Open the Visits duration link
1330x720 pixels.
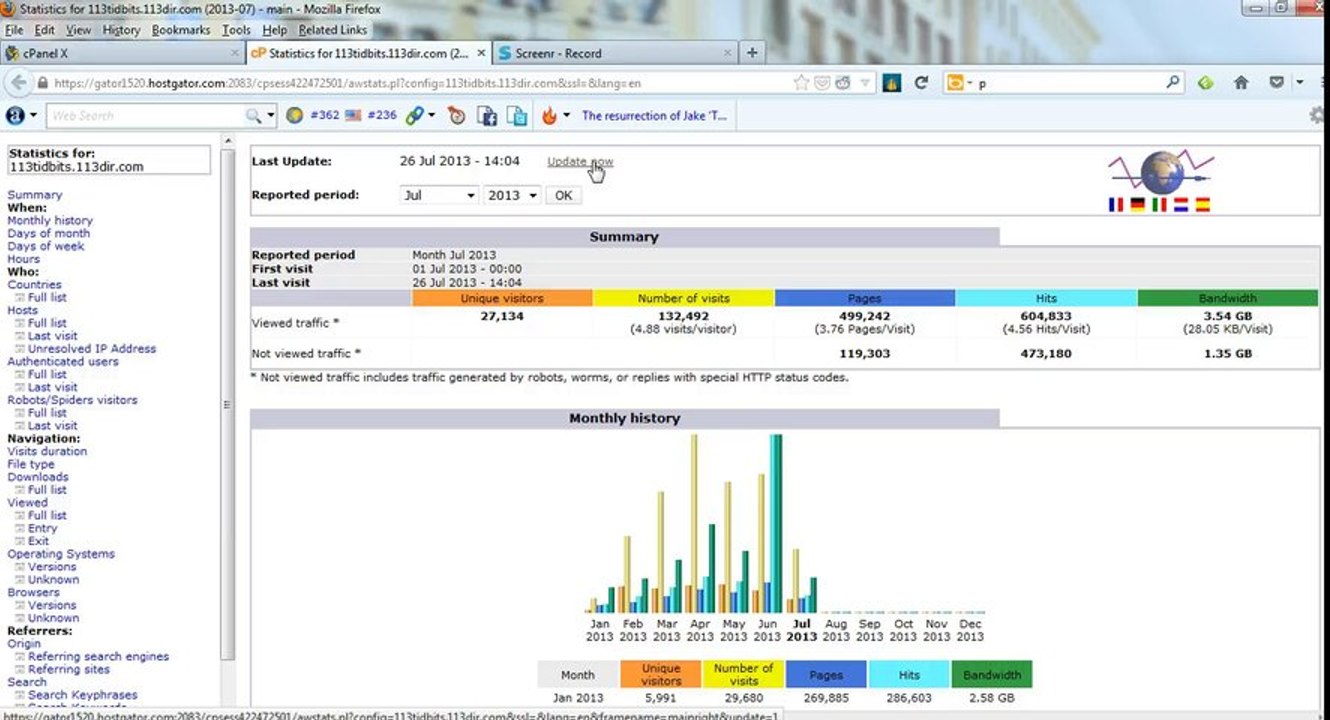click(47, 451)
